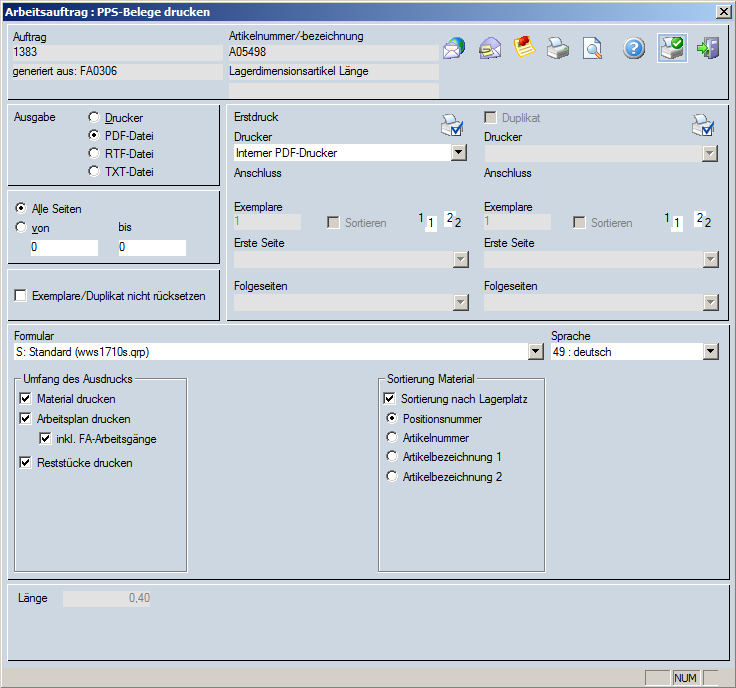
Task: Open the pinned notes icon
Action: click(525, 48)
